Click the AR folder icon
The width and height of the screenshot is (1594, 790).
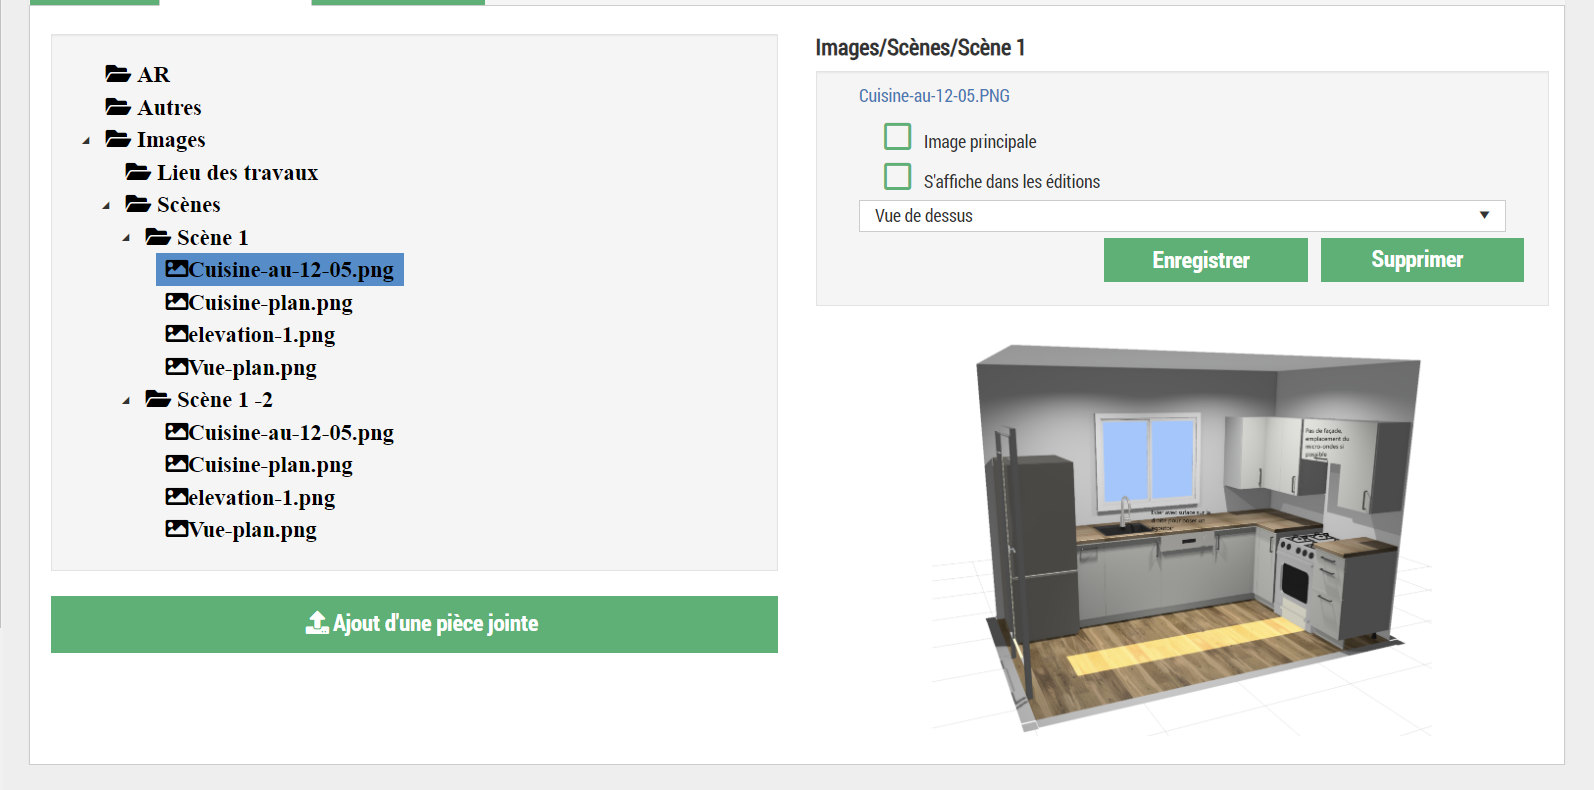tap(118, 74)
